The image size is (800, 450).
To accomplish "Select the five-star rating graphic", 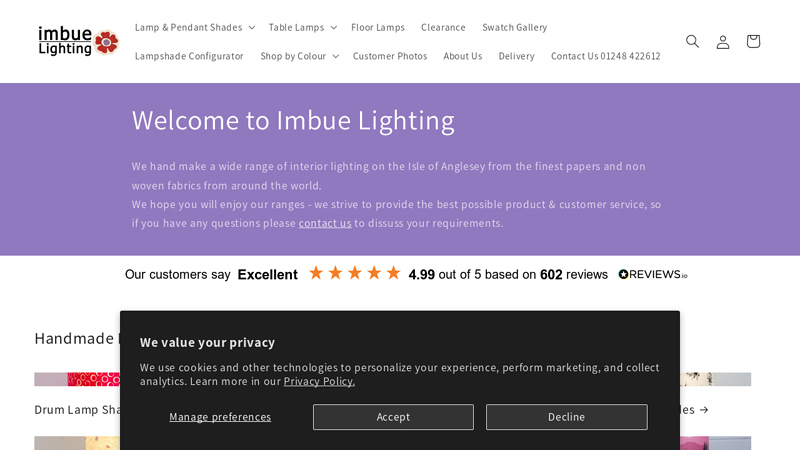I will tap(355, 273).
